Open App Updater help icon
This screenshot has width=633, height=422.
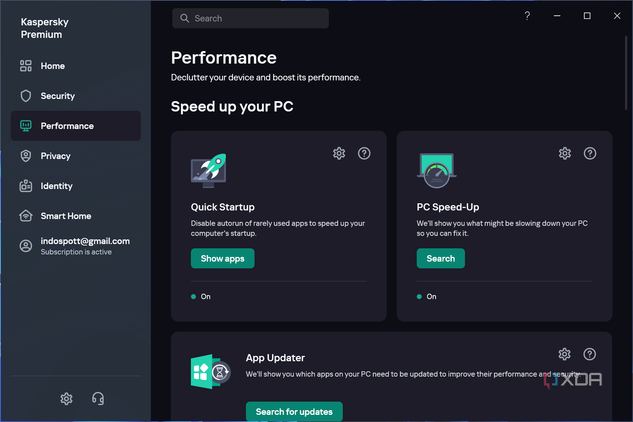[589, 354]
